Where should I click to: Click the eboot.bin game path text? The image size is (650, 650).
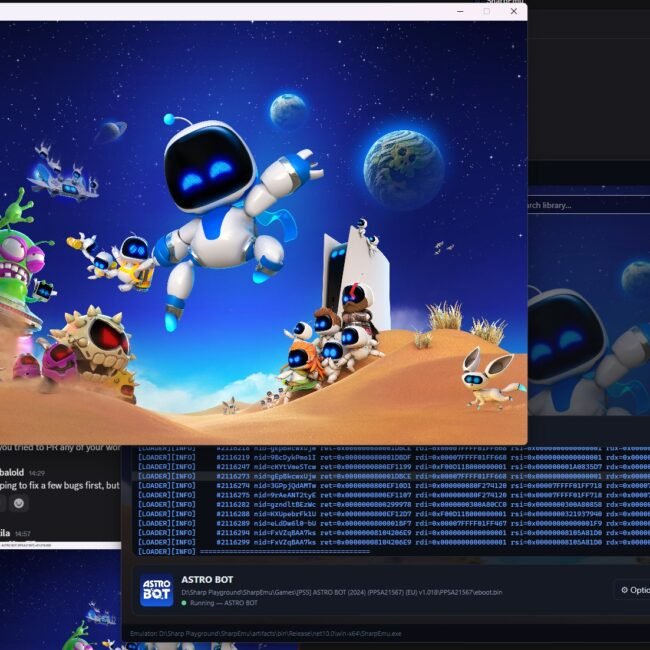[342, 592]
